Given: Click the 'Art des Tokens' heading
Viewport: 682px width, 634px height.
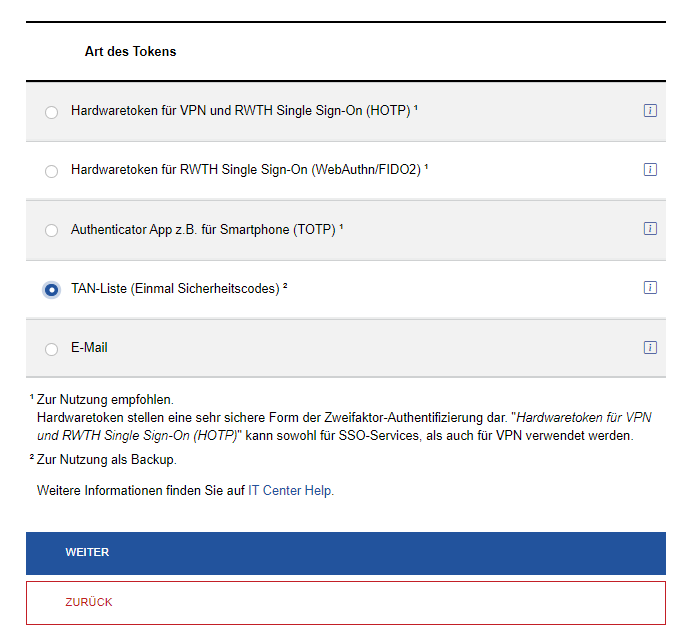Looking at the screenshot, I should [130, 51].
